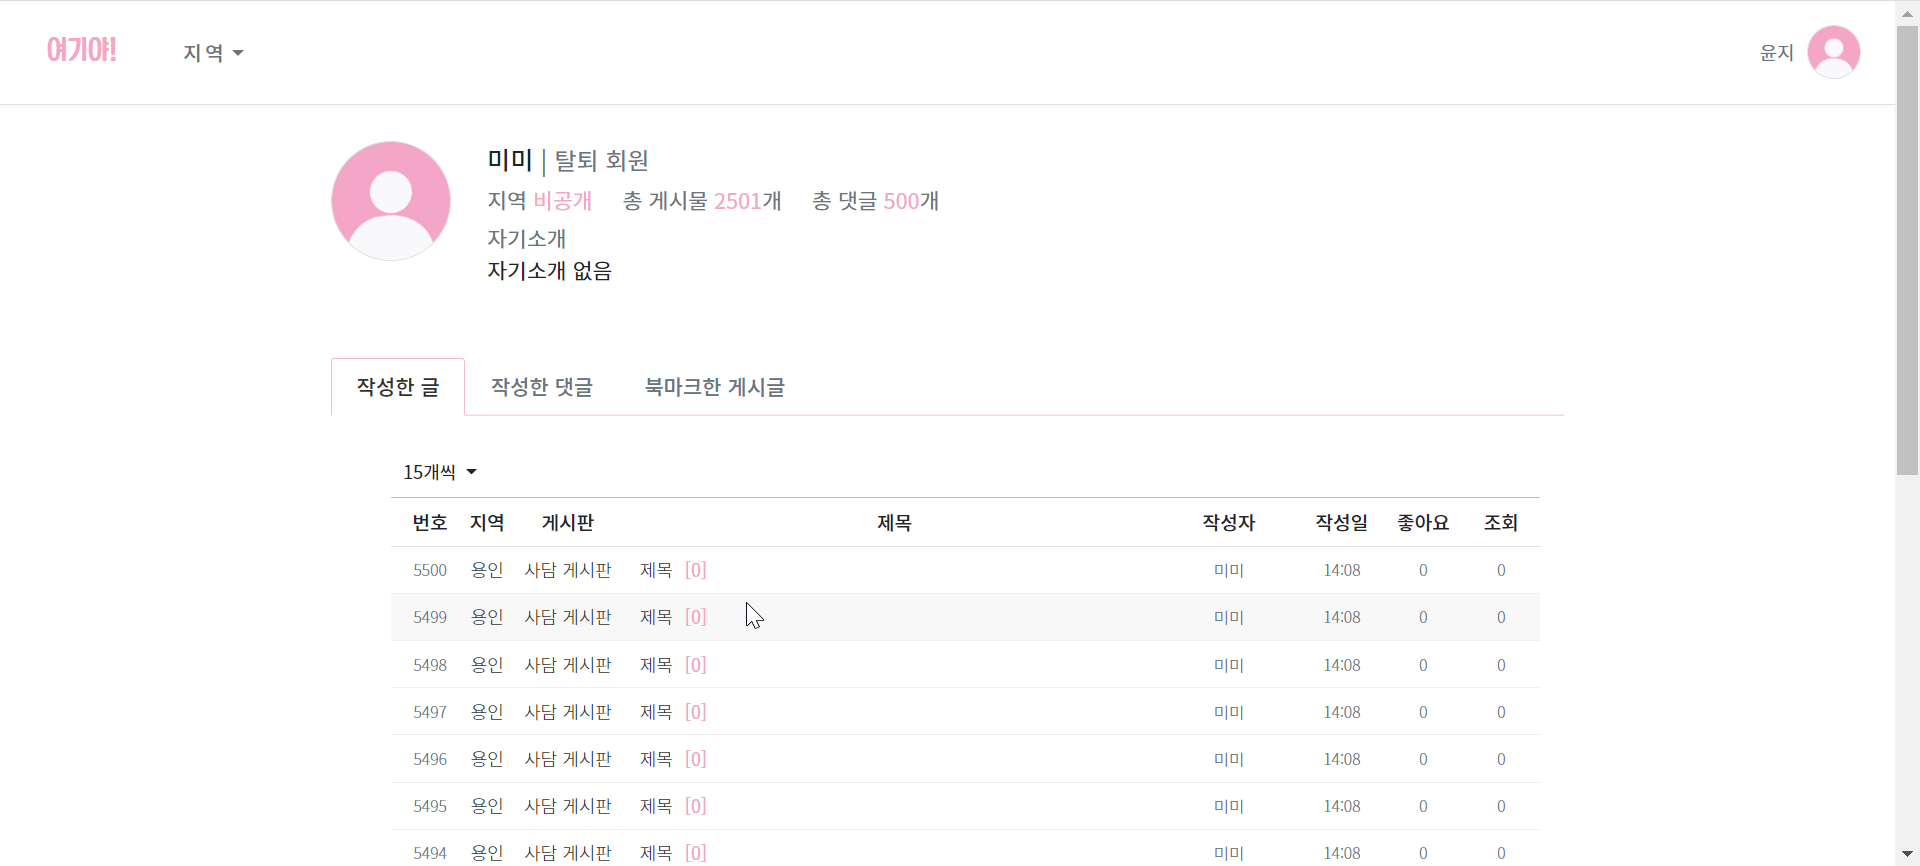Click the 작성일 column header
Image resolution: width=1920 pixels, height=866 pixels.
pyautogui.click(x=1341, y=523)
